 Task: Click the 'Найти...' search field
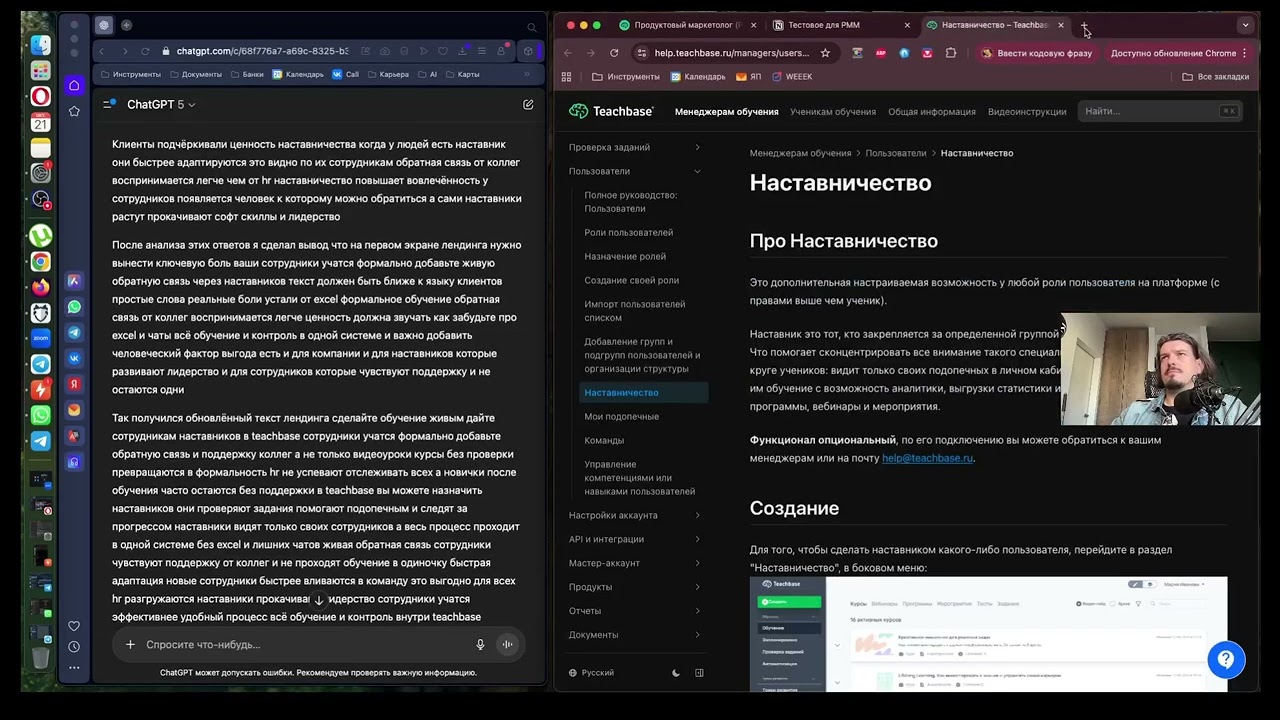click(x=1160, y=112)
